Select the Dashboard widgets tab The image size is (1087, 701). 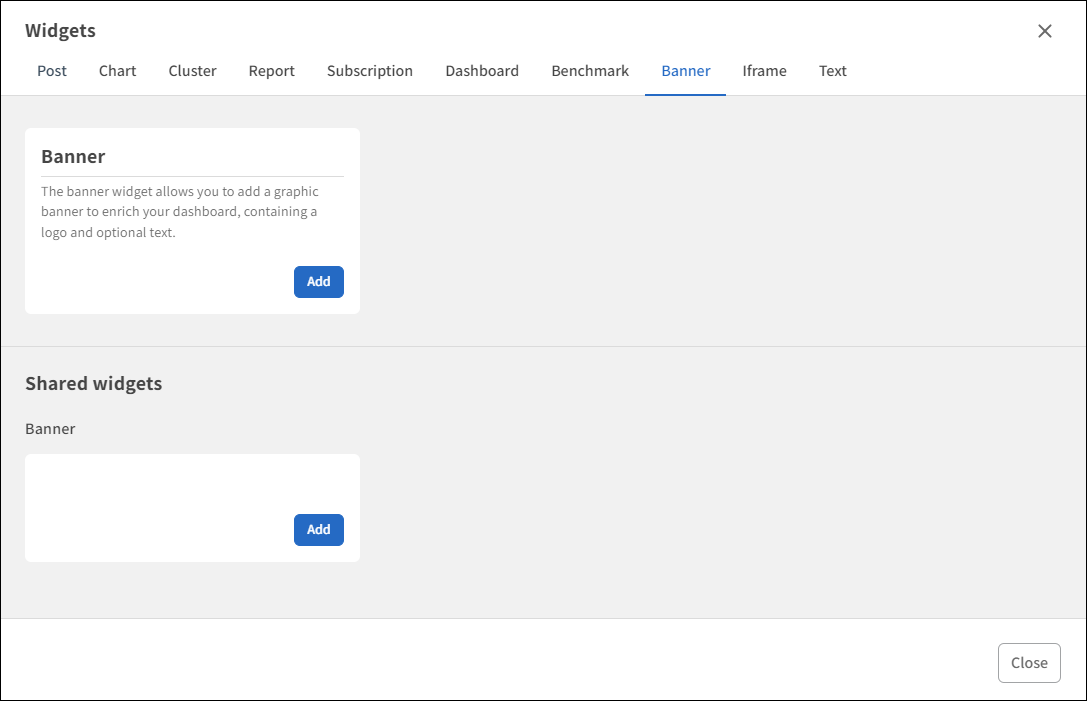coord(482,71)
